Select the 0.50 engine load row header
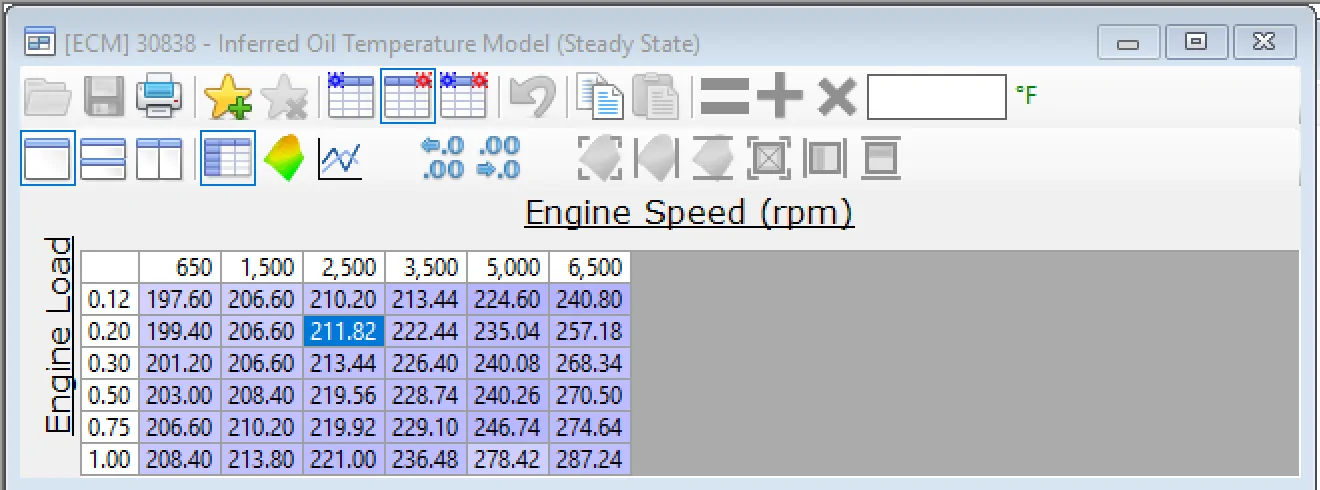This screenshot has height=490, width=1320. (x=110, y=395)
